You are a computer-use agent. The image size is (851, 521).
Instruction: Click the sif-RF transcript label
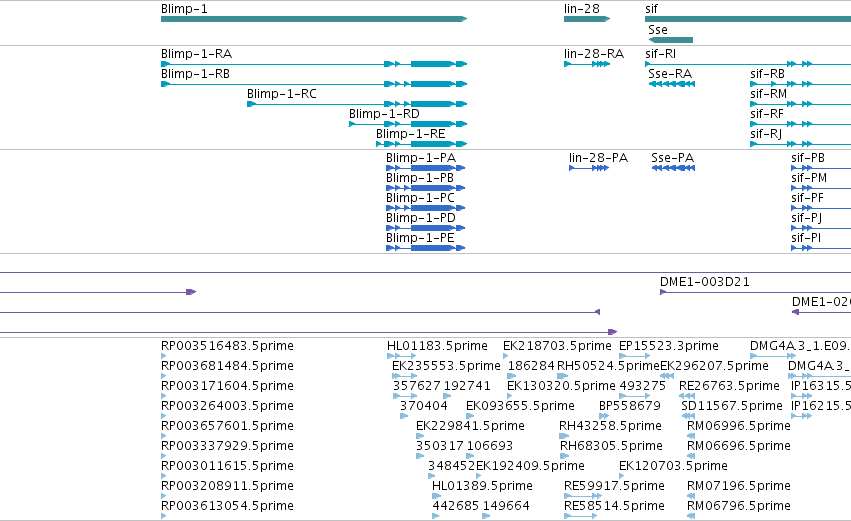767,114
